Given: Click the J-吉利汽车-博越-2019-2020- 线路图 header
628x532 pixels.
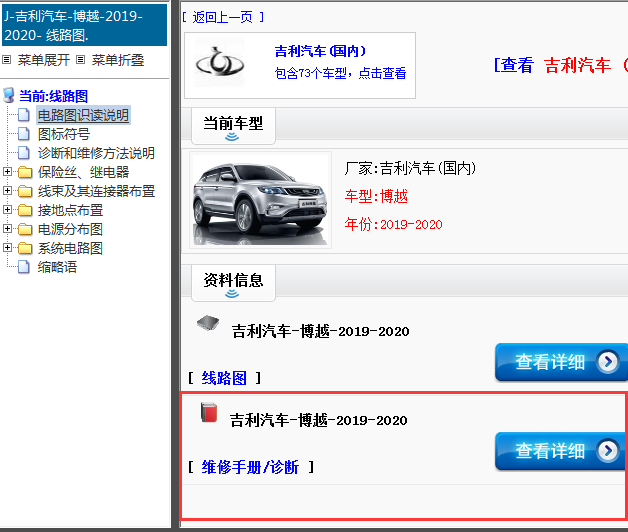Looking at the screenshot, I should tap(84, 25).
